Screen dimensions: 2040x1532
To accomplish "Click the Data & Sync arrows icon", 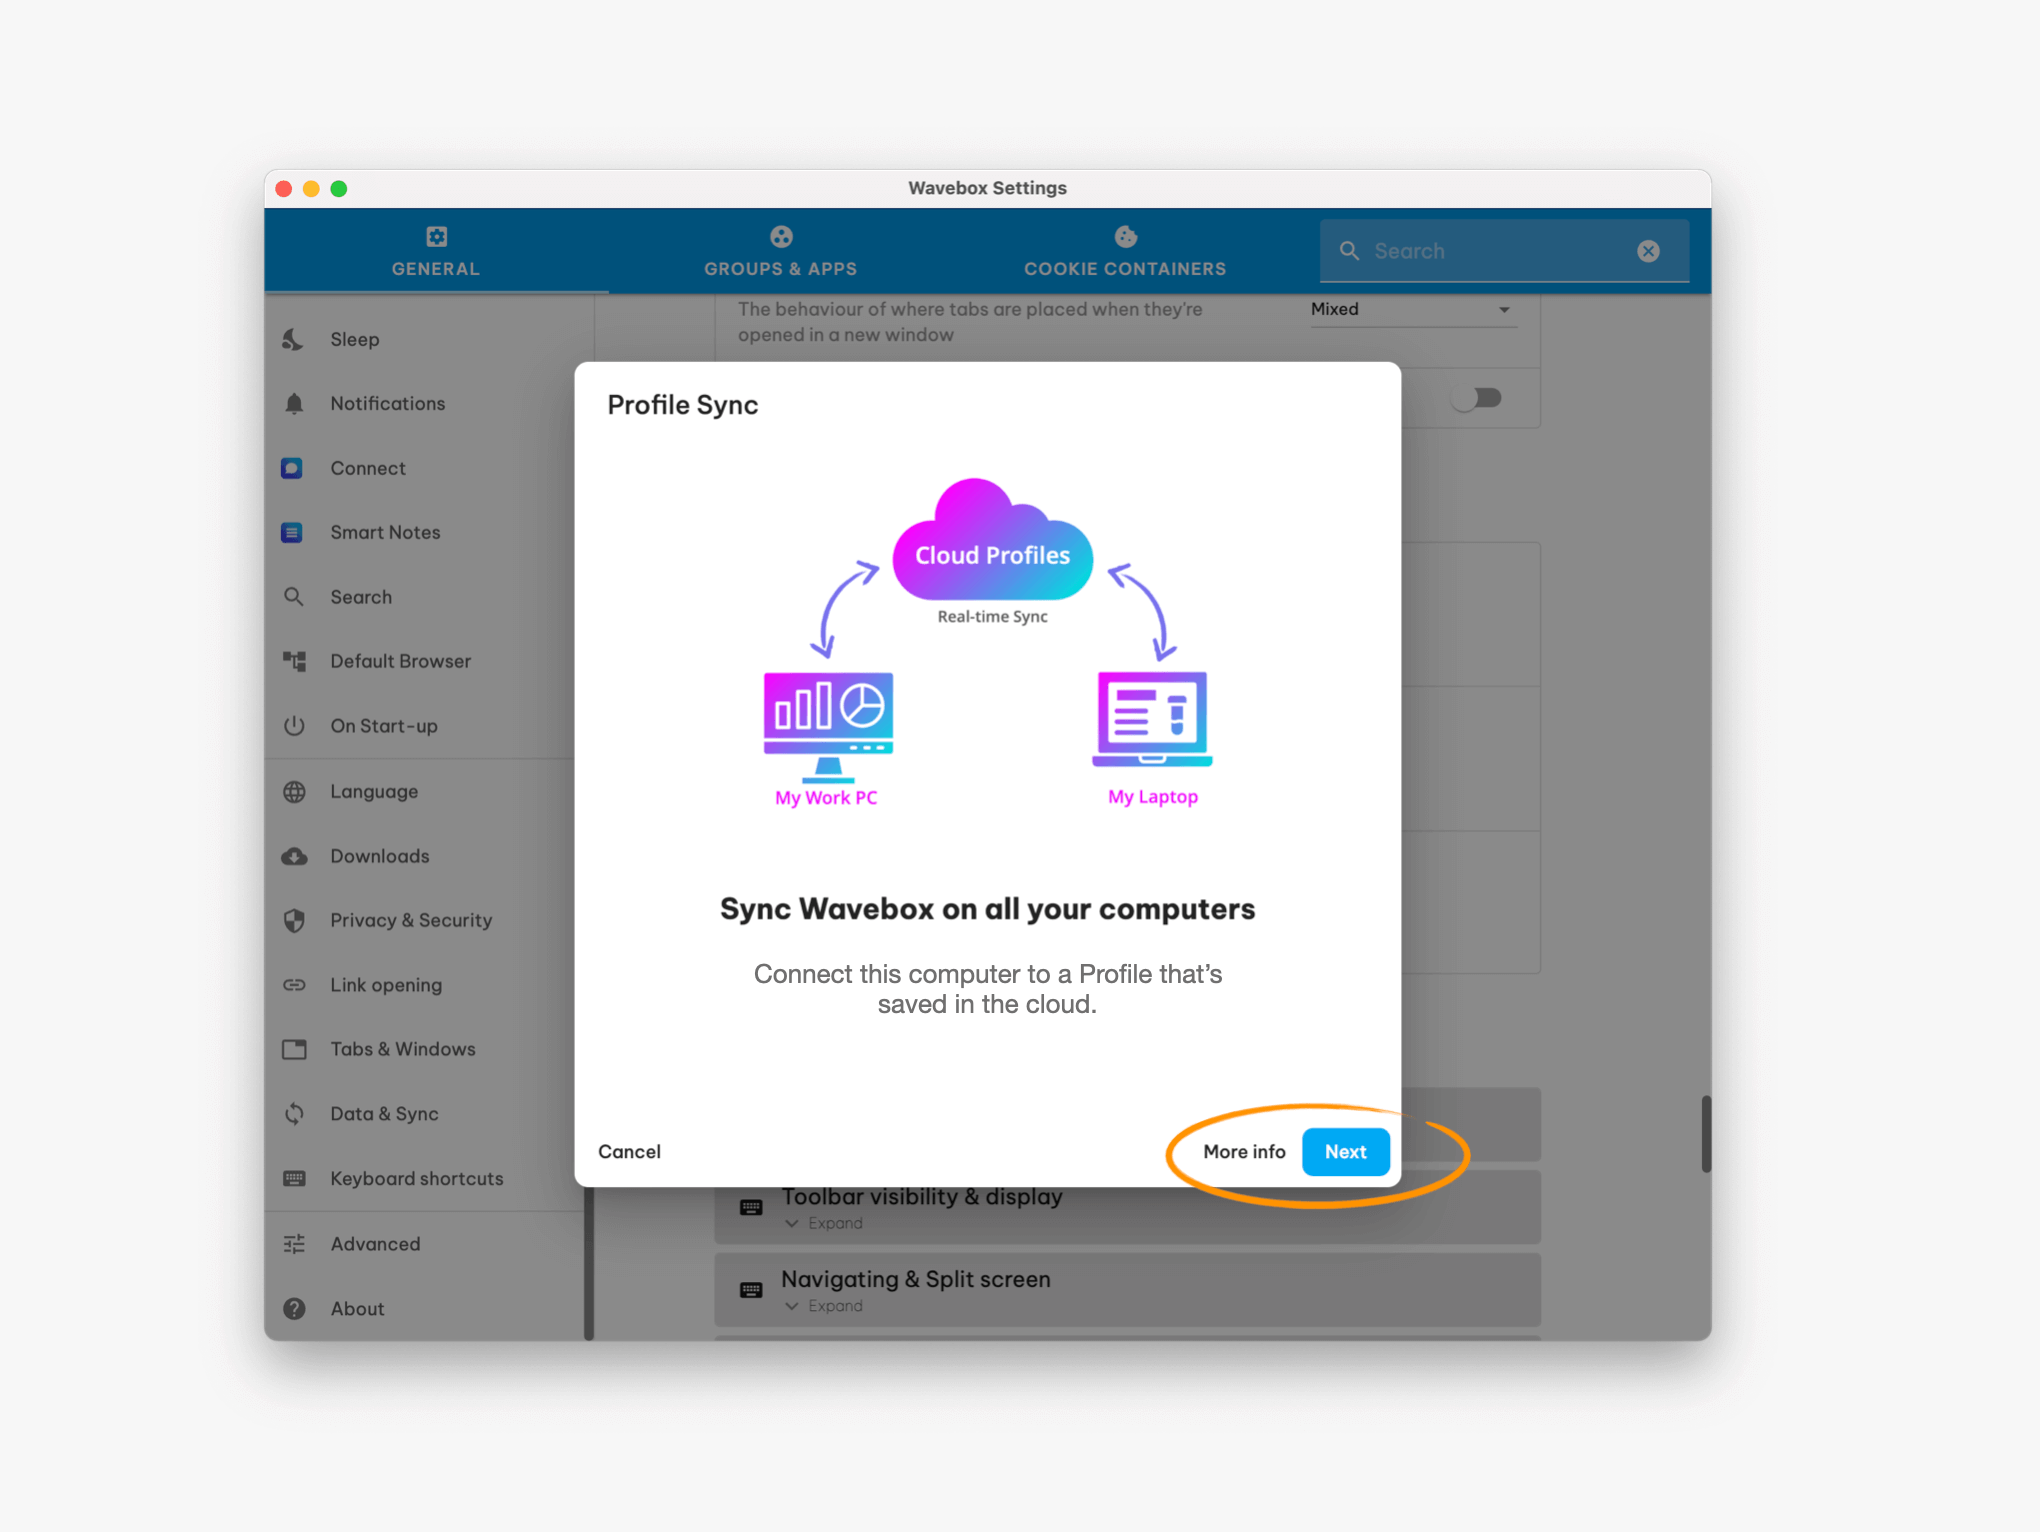I will (294, 1114).
